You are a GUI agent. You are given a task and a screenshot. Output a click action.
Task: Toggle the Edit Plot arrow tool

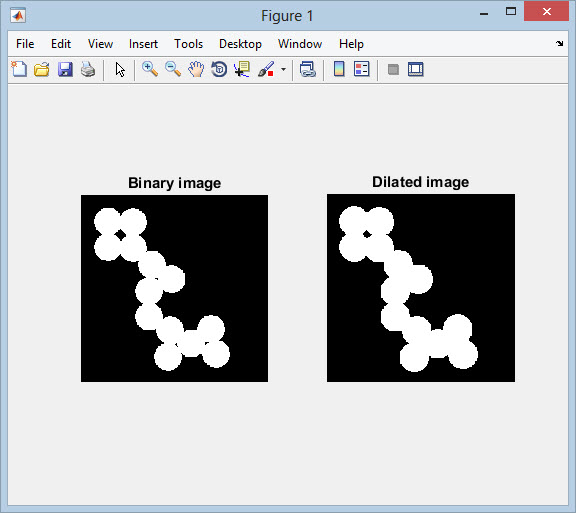pos(120,69)
